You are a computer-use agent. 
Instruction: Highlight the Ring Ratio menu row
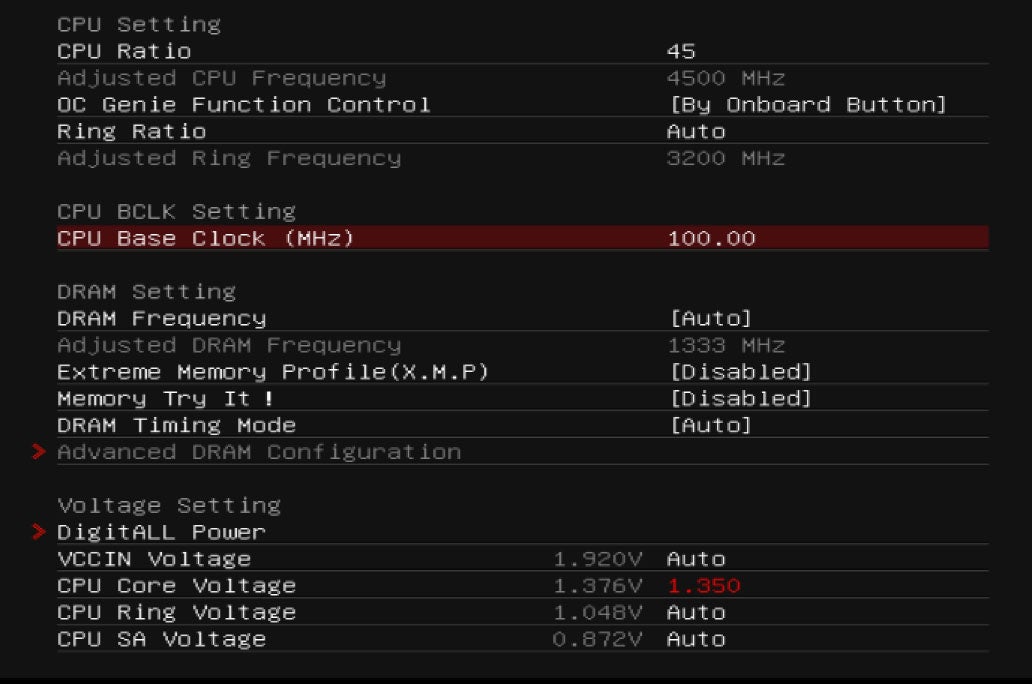click(131, 132)
